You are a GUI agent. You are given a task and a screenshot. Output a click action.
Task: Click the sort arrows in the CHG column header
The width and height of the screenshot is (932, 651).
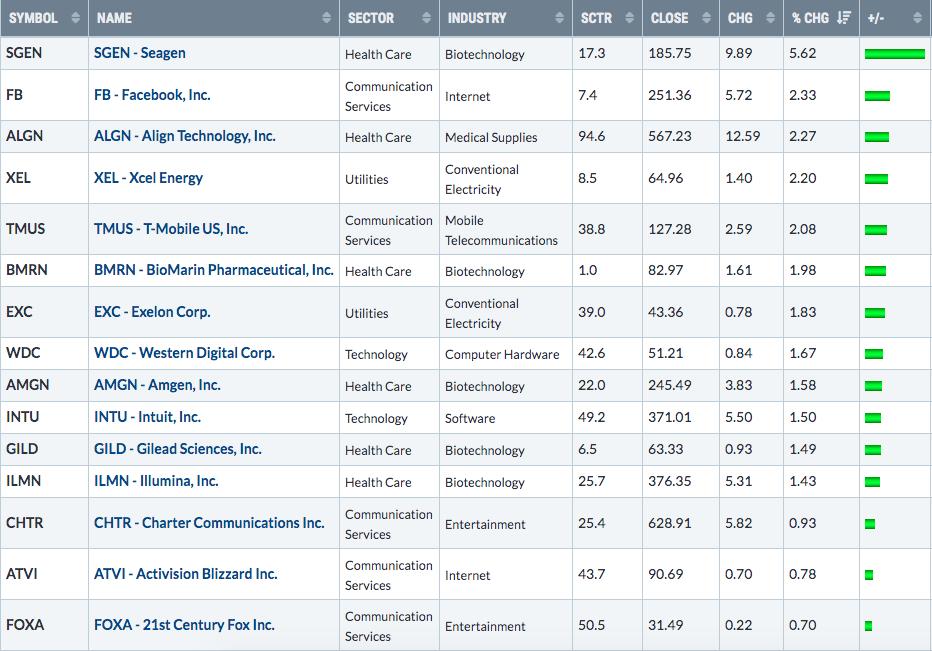771,18
